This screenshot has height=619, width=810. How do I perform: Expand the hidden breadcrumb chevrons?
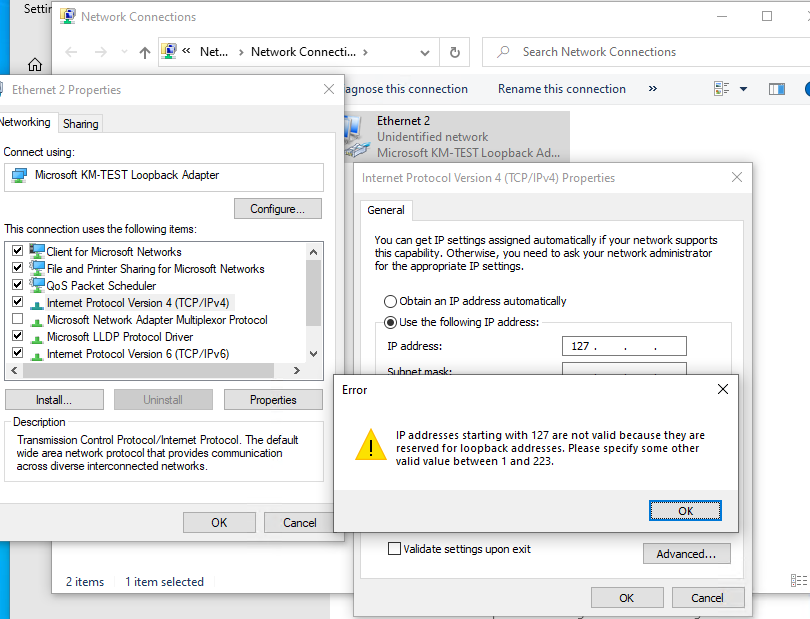(186, 51)
